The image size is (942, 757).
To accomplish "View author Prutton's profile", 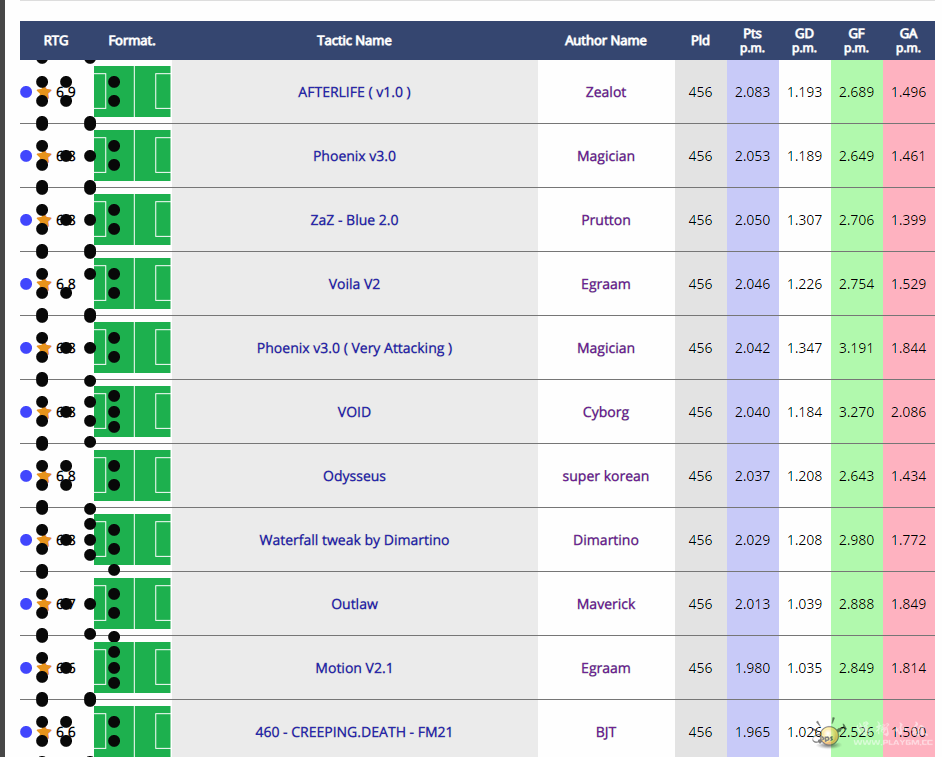I will [606, 220].
